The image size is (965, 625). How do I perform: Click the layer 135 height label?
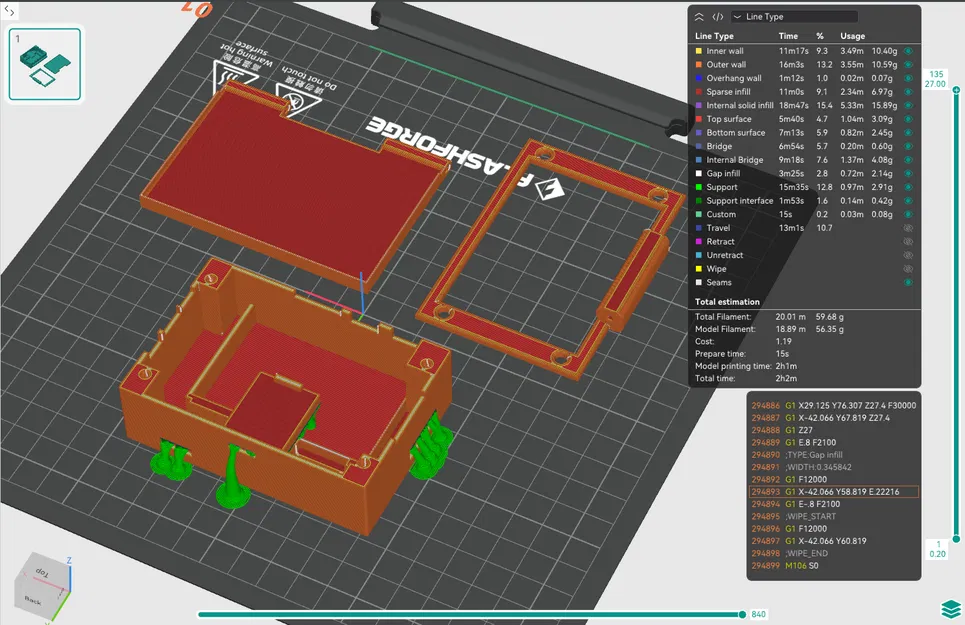(935, 79)
